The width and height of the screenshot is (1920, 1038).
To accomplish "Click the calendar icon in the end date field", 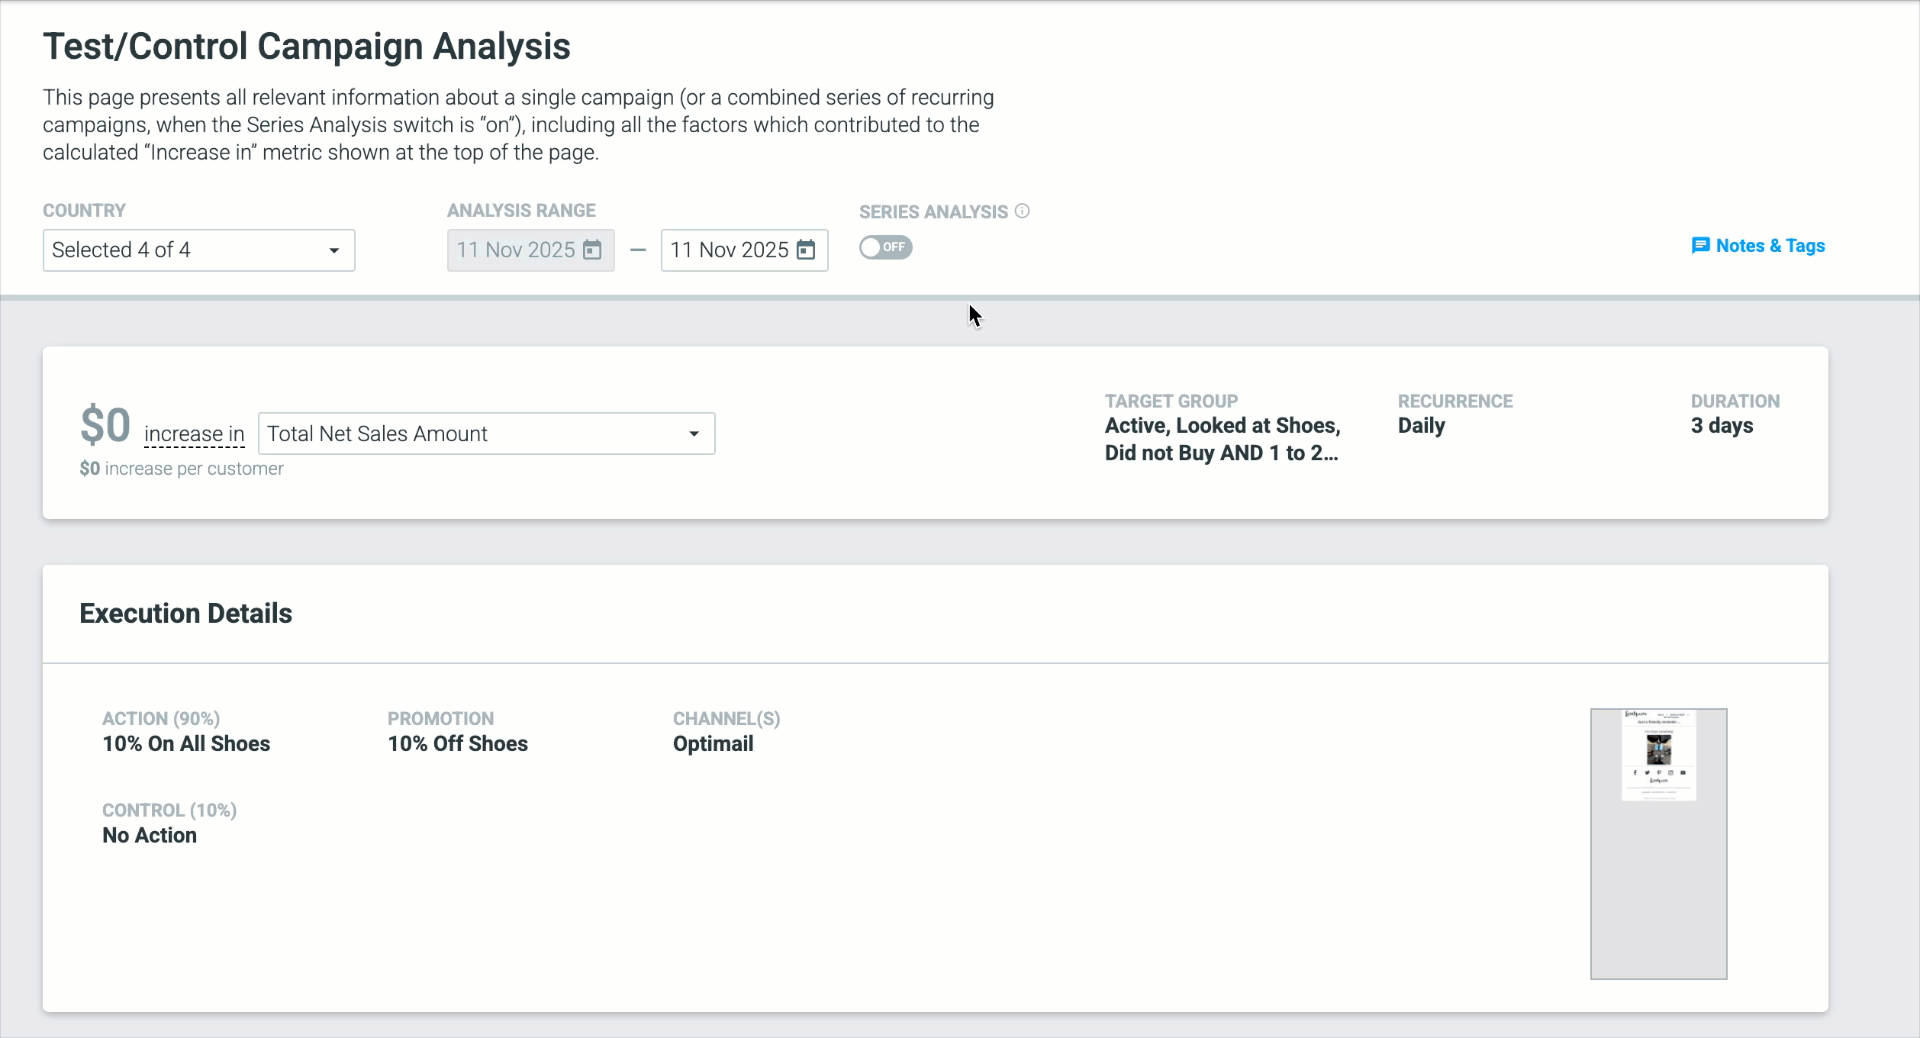I will click(806, 250).
